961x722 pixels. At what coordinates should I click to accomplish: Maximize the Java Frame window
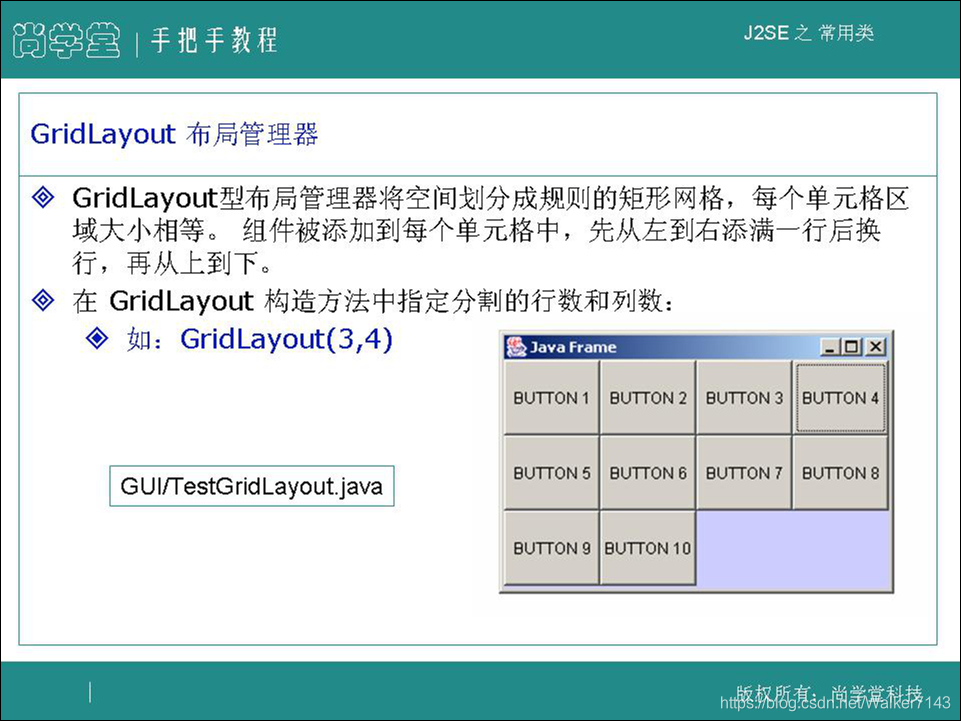coord(851,347)
